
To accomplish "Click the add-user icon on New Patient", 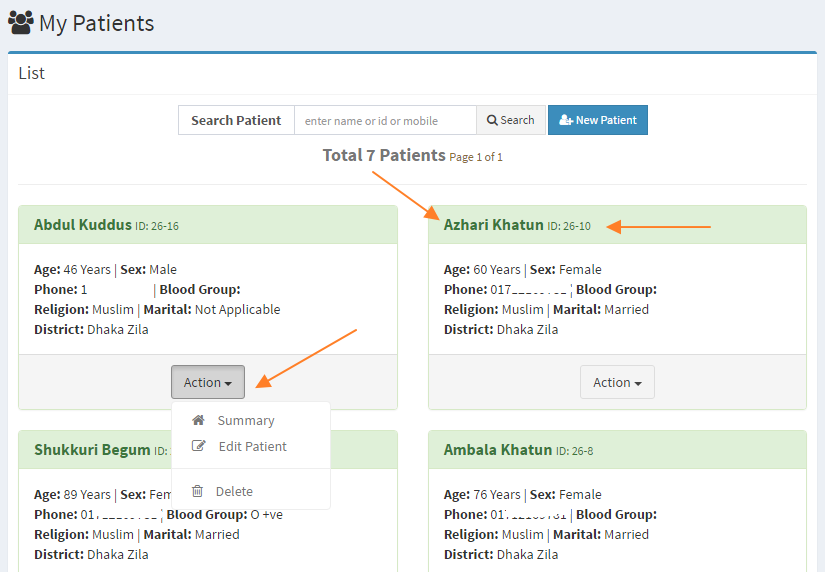I will (566, 120).
